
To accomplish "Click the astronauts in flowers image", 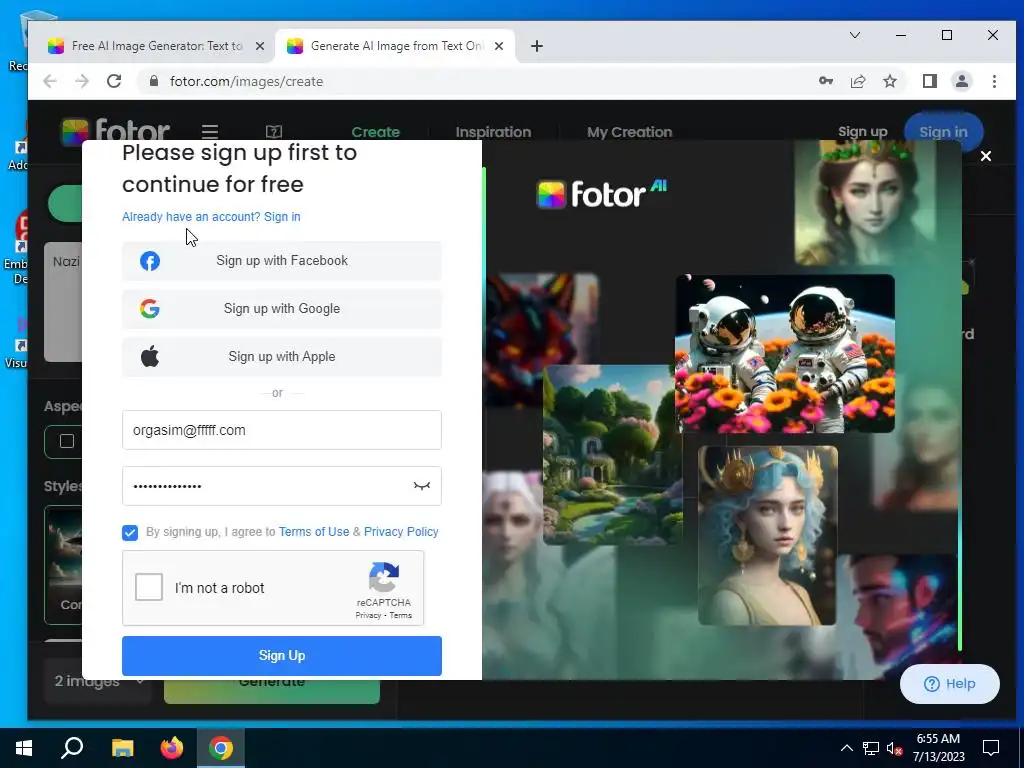I will [785, 353].
